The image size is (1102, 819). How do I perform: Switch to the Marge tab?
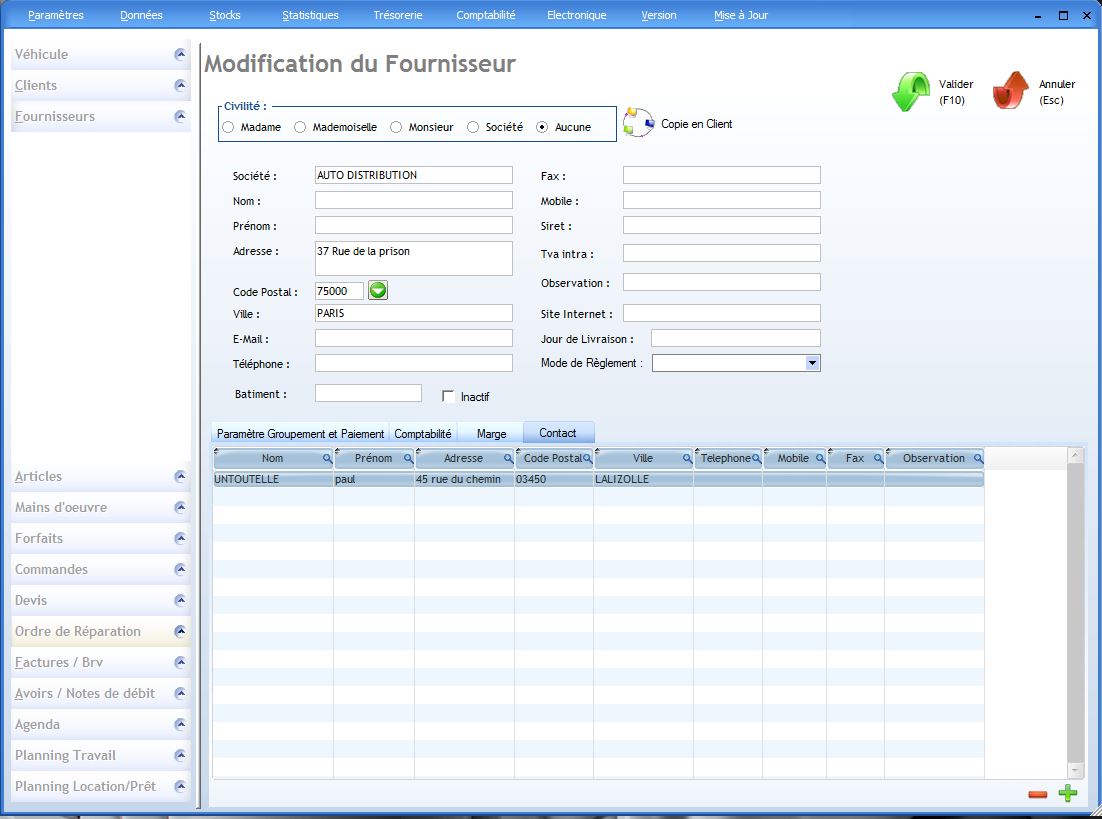(x=491, y=434)
